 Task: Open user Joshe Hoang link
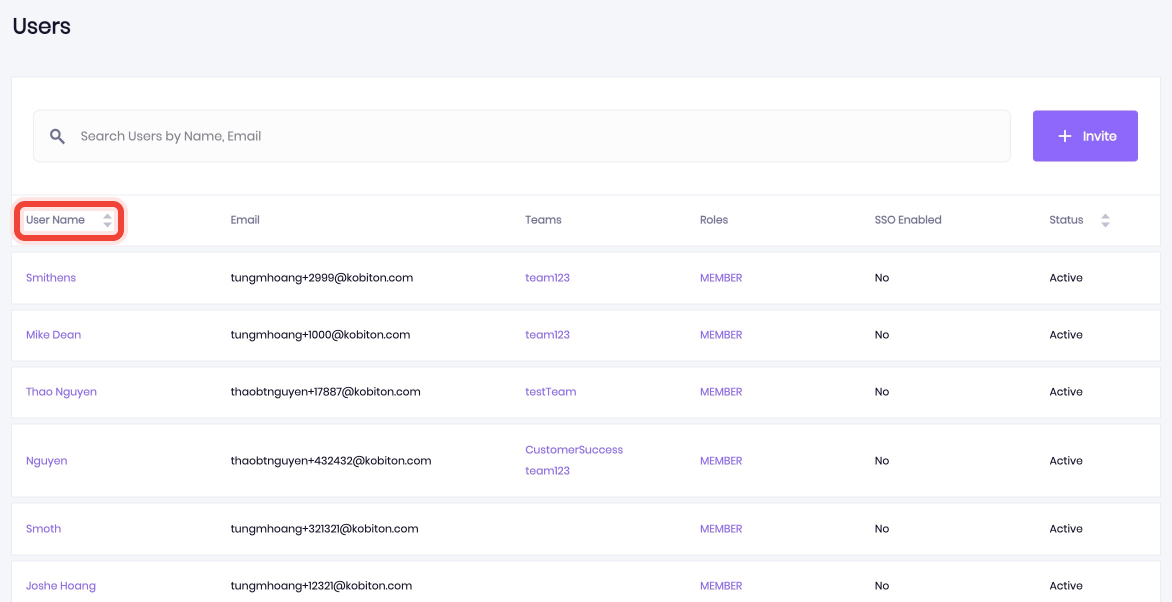point(61,586)
